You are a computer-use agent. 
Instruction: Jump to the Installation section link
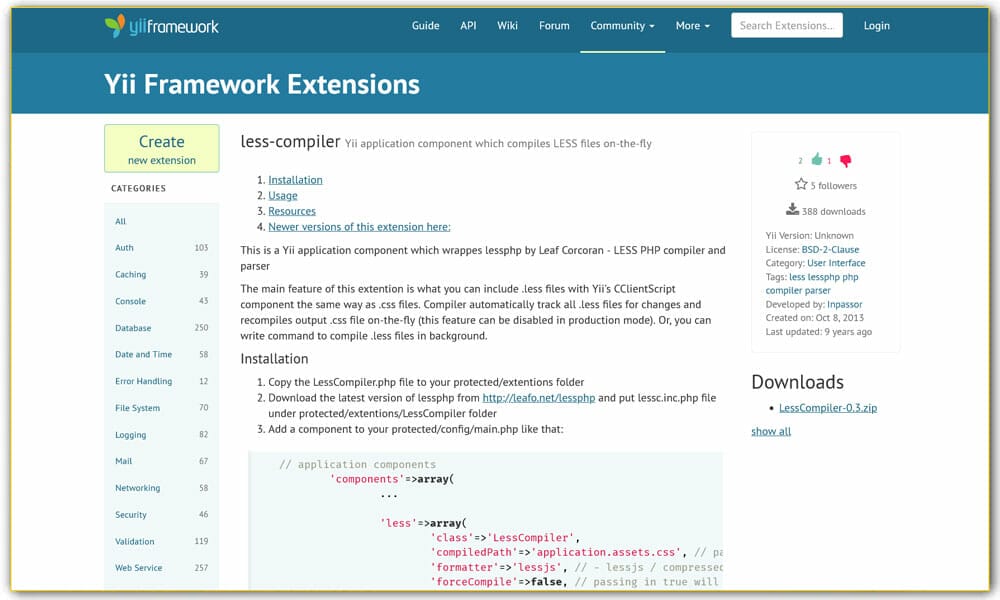pyautogui.click(x=295, y=180)
